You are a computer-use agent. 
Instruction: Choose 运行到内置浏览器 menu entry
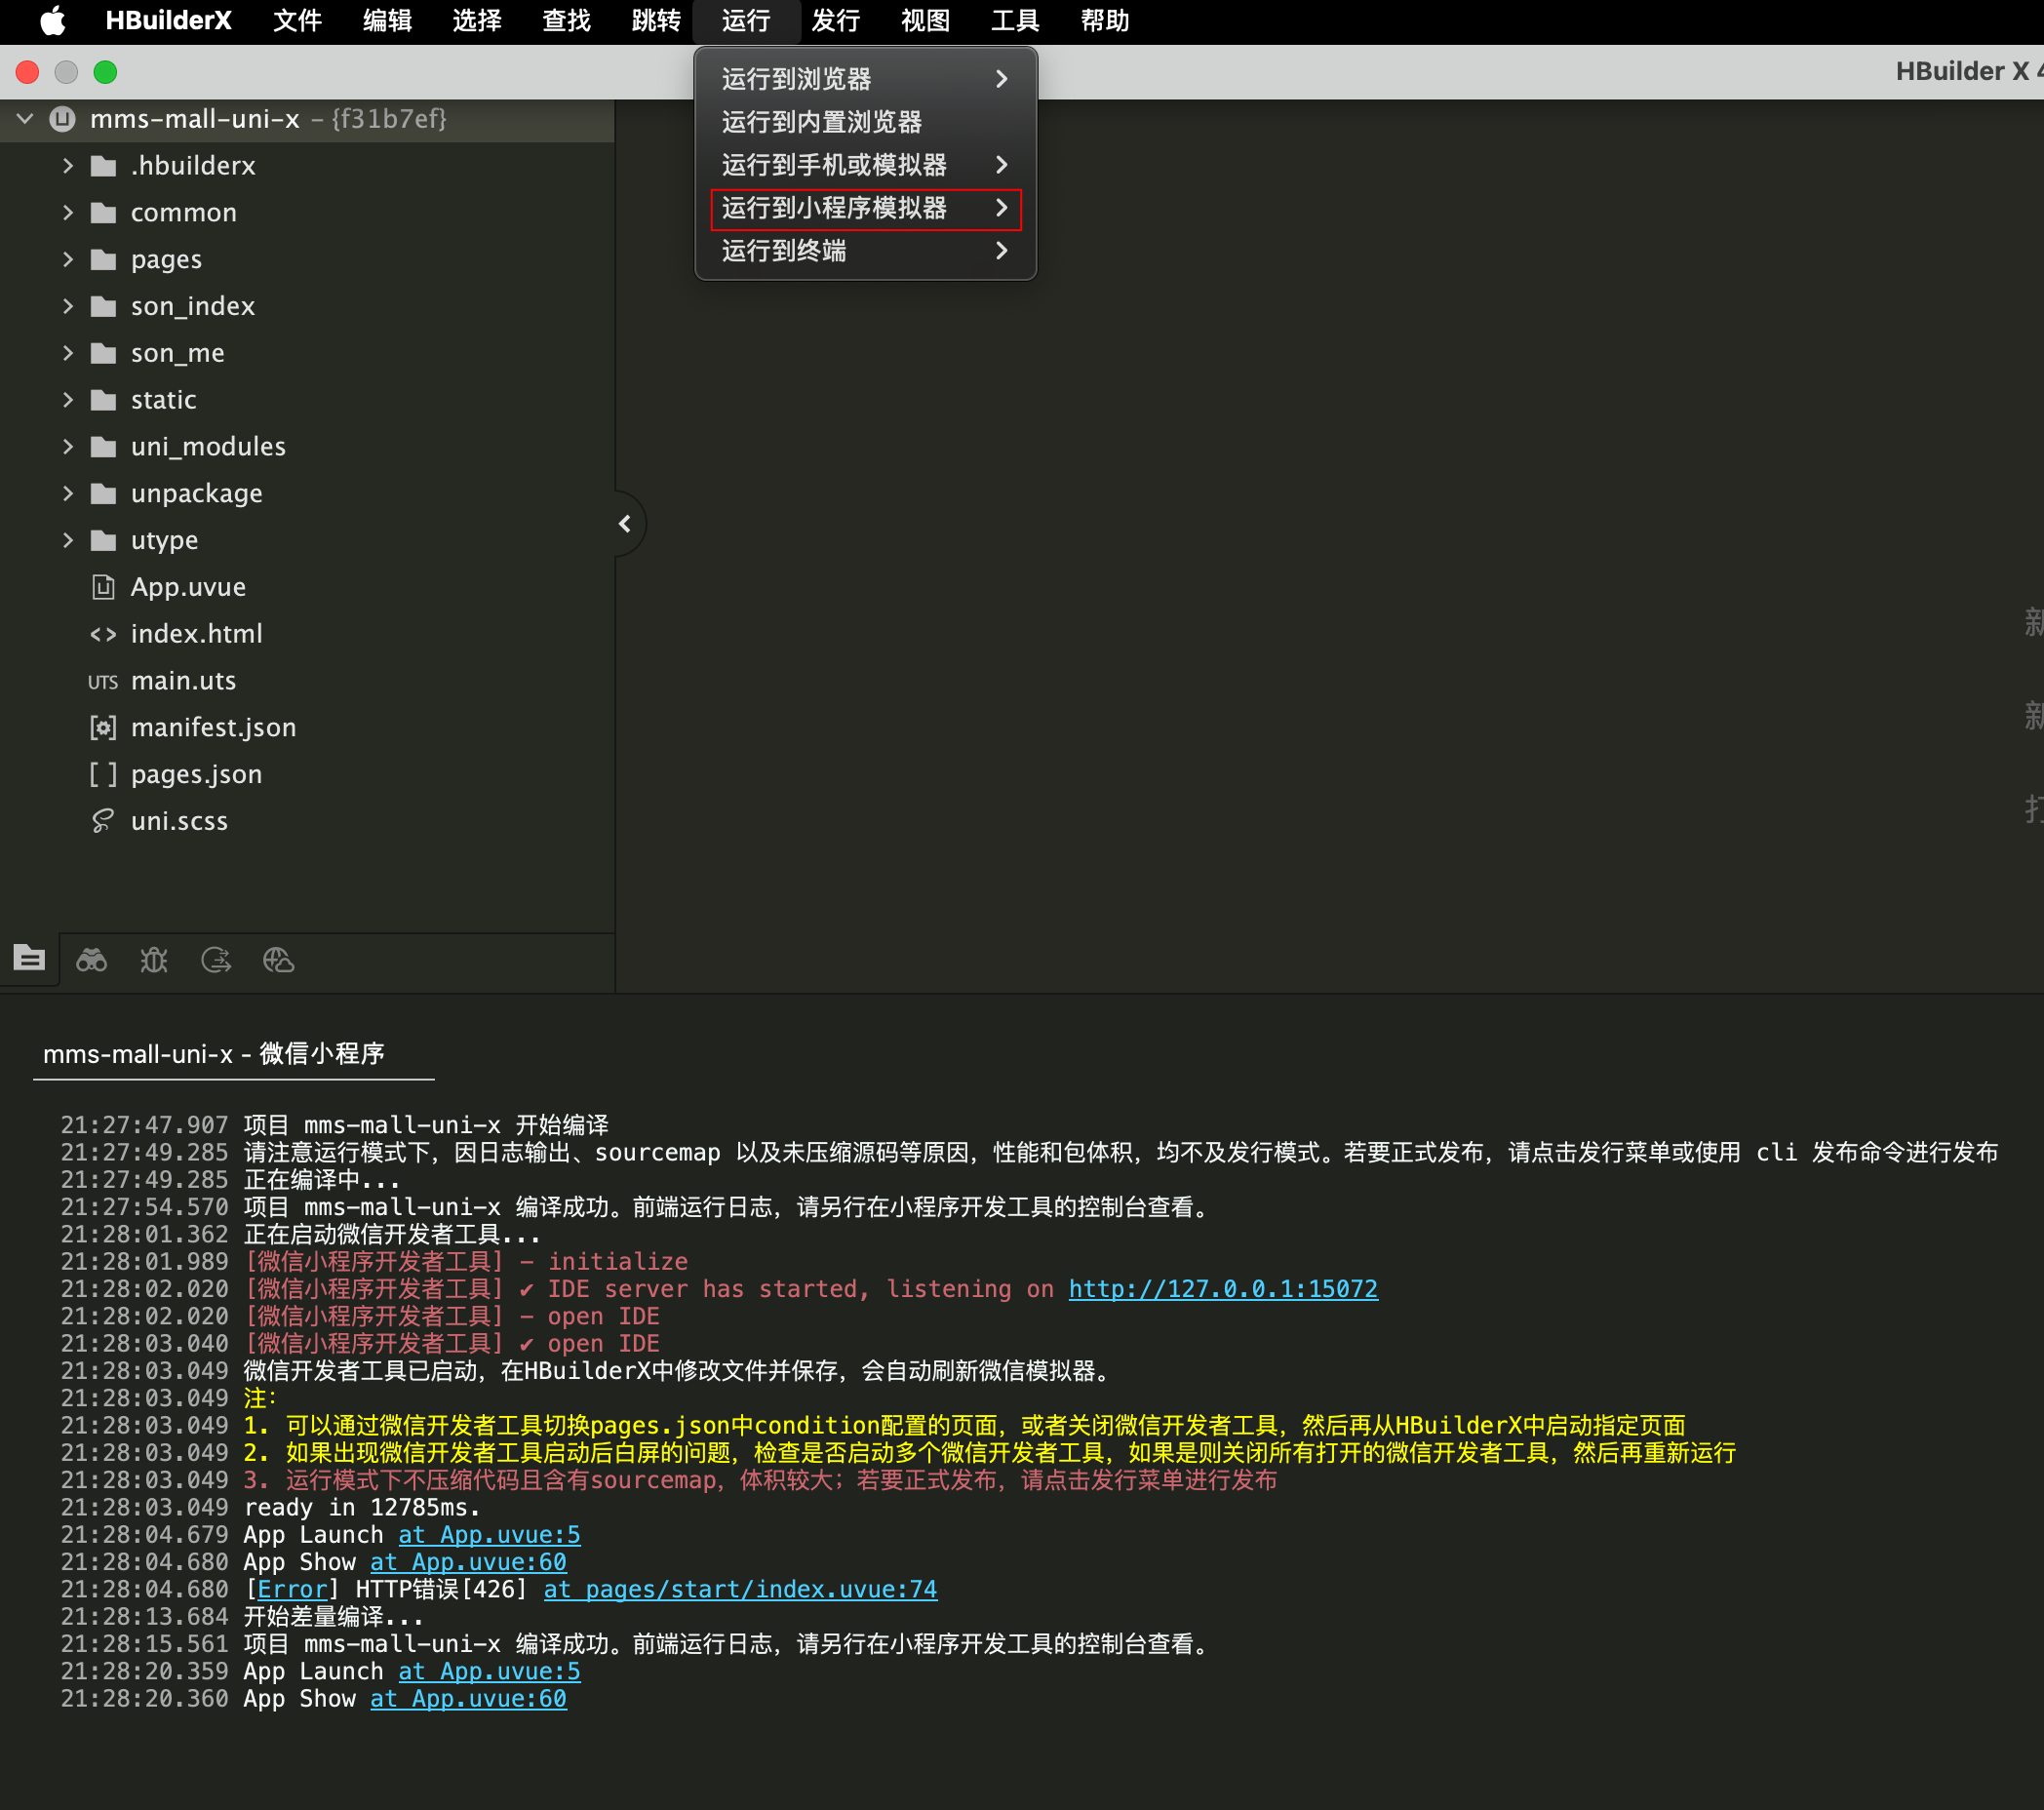pos(865,122)
